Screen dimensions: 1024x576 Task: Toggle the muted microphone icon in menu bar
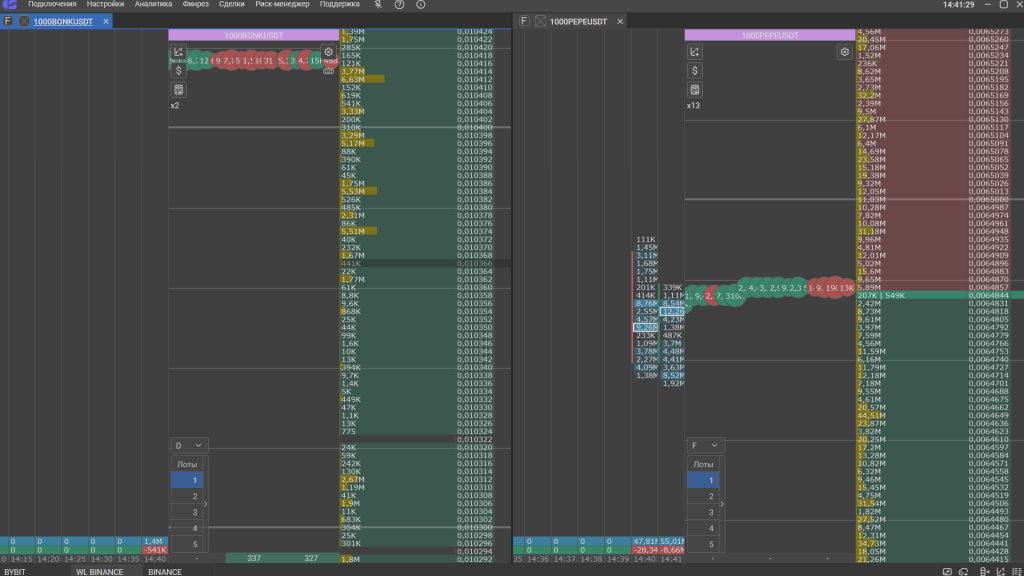tap(379, 5)
